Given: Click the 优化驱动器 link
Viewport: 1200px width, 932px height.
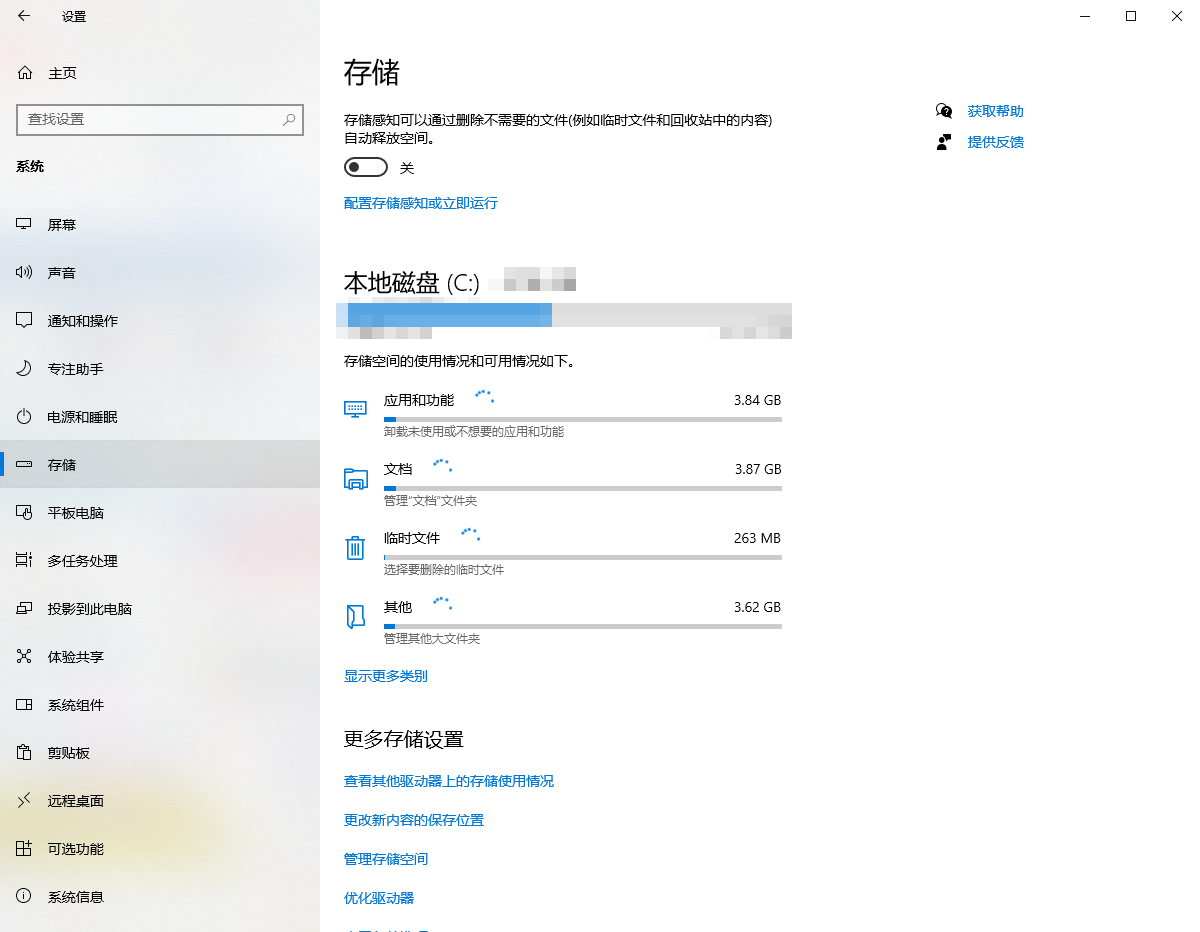Looking at the screenshot, I should 380,897.
